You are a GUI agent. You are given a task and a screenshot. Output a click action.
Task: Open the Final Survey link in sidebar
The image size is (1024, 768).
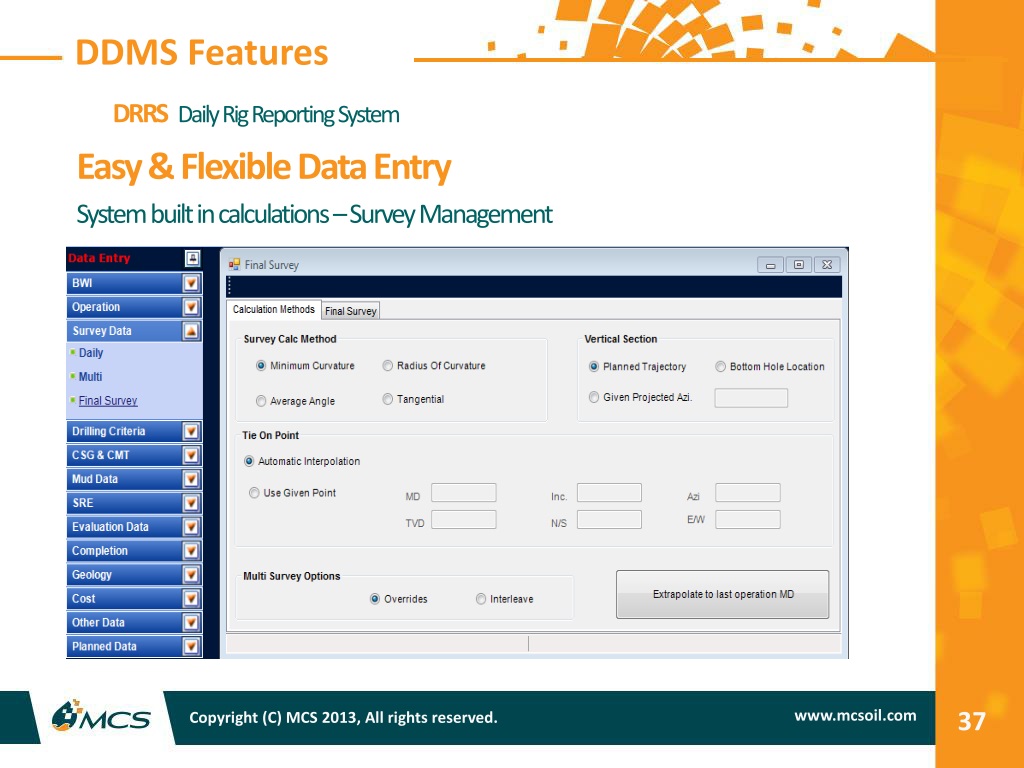[x=108, y=401]
